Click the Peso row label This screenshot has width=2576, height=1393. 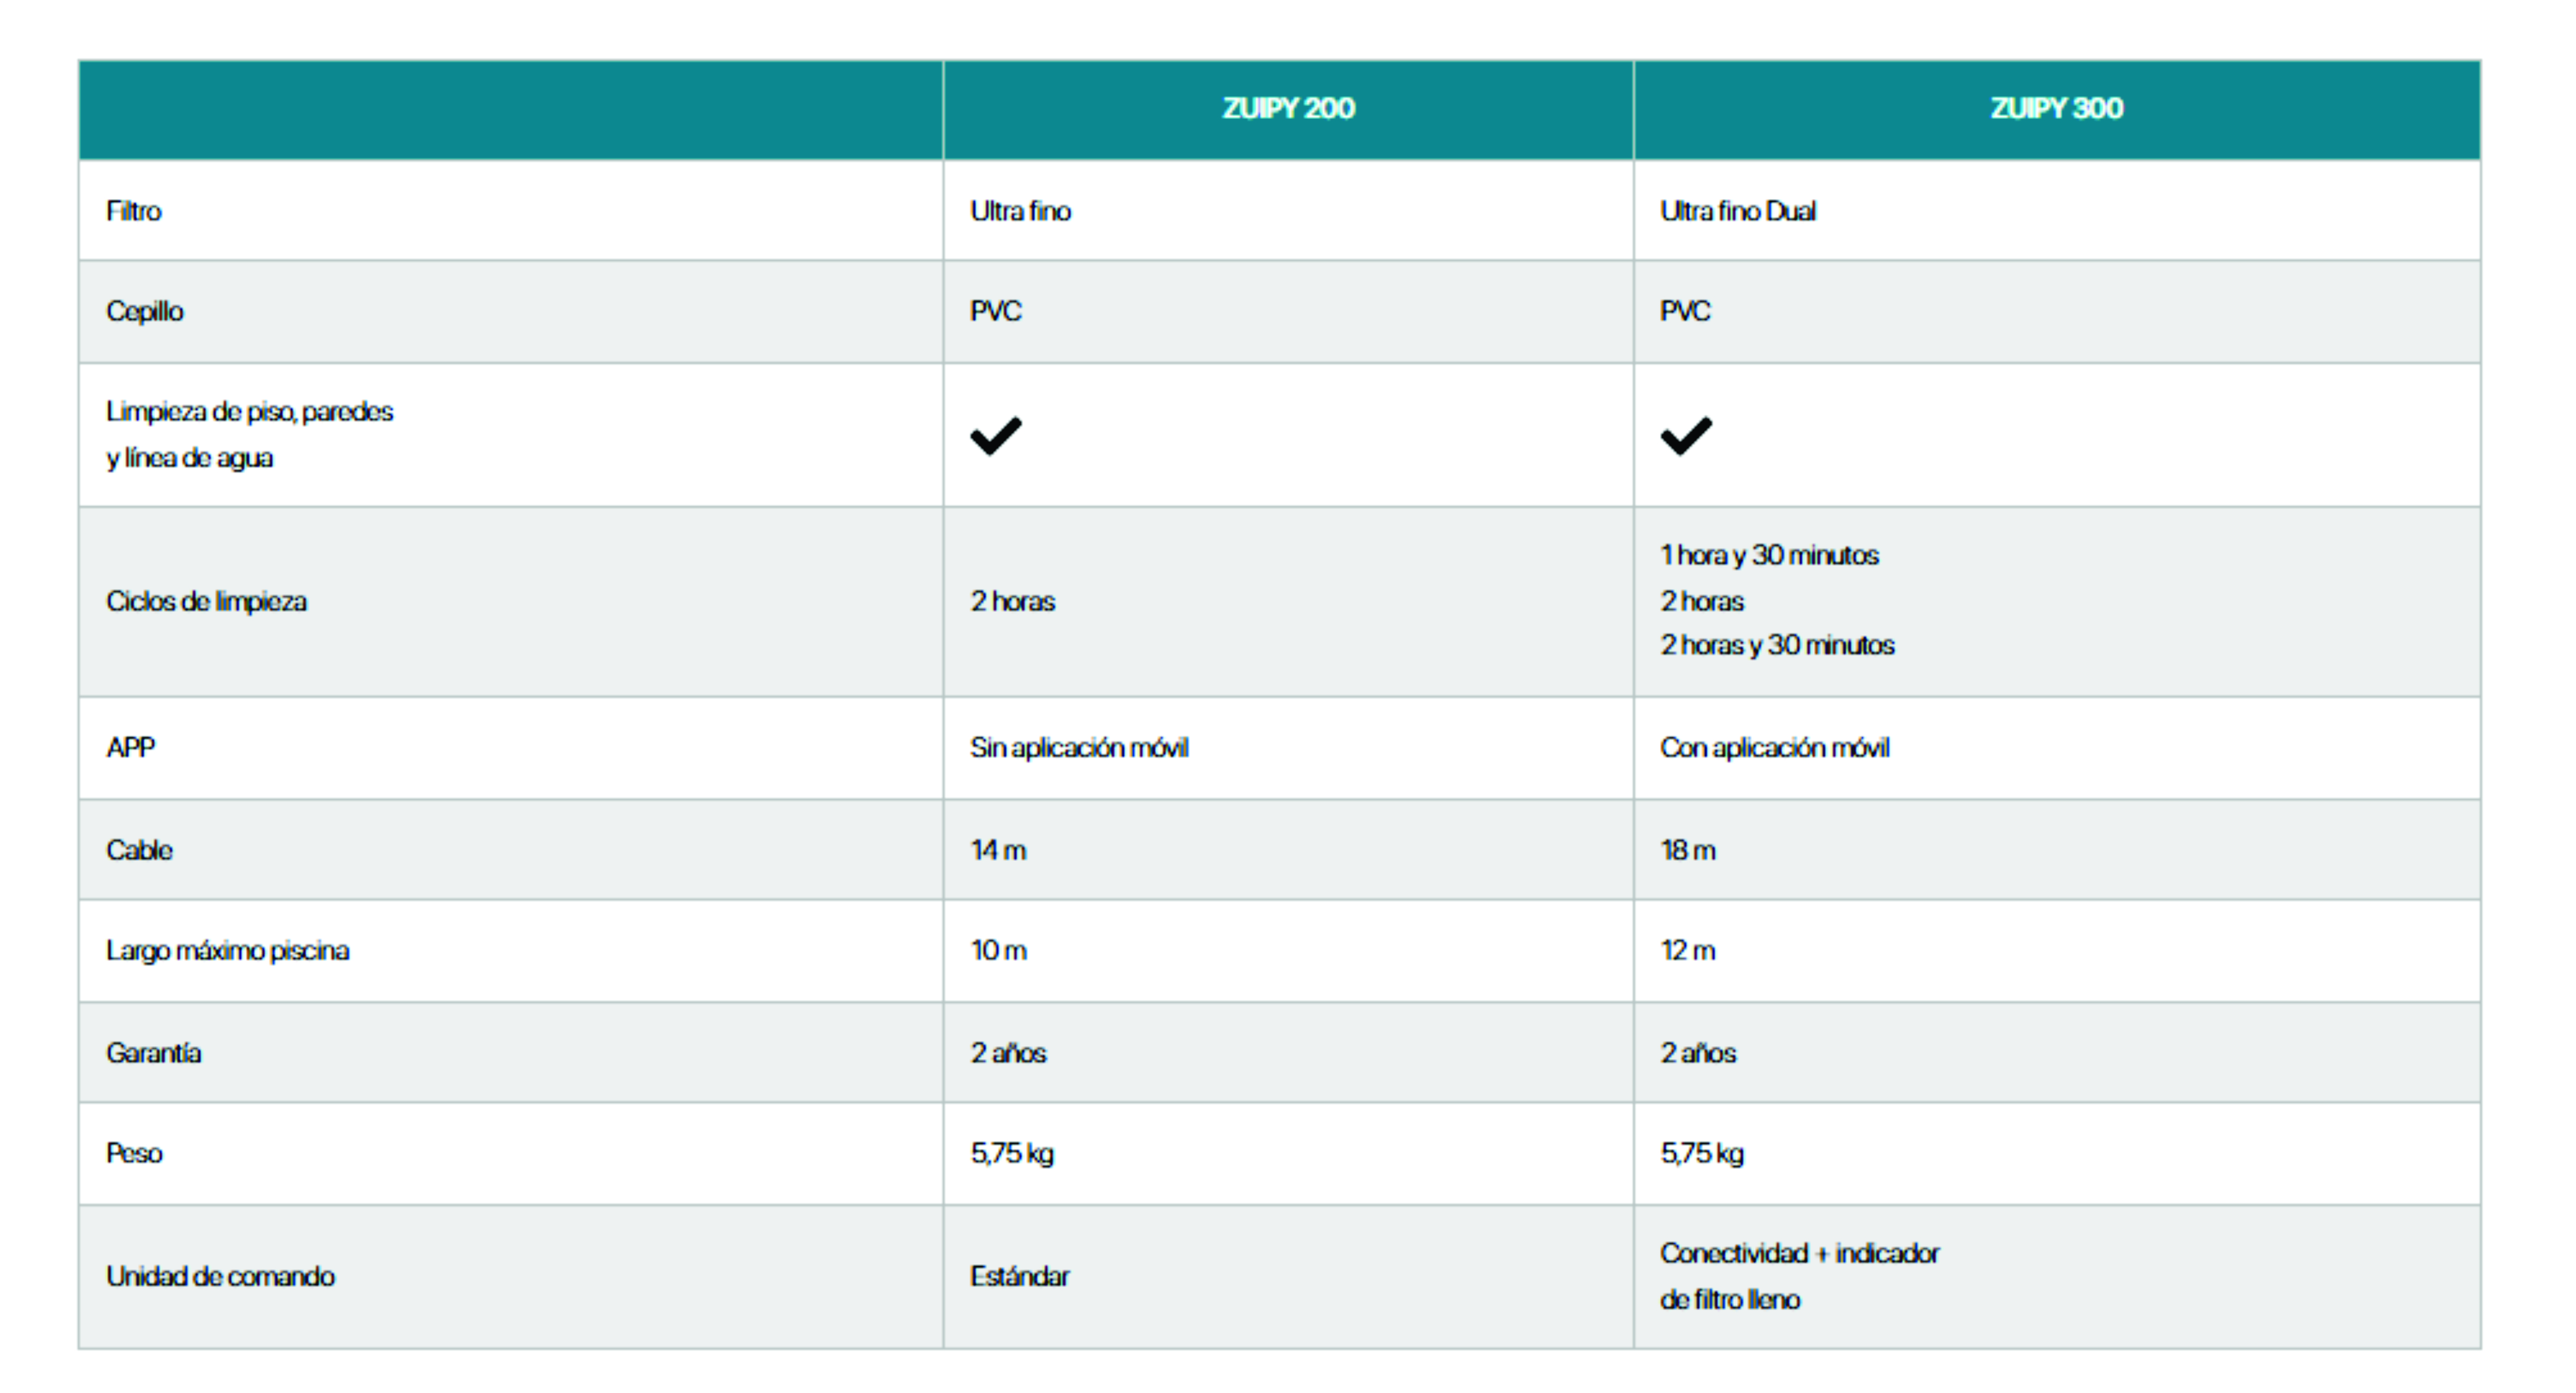[134, 1153]
